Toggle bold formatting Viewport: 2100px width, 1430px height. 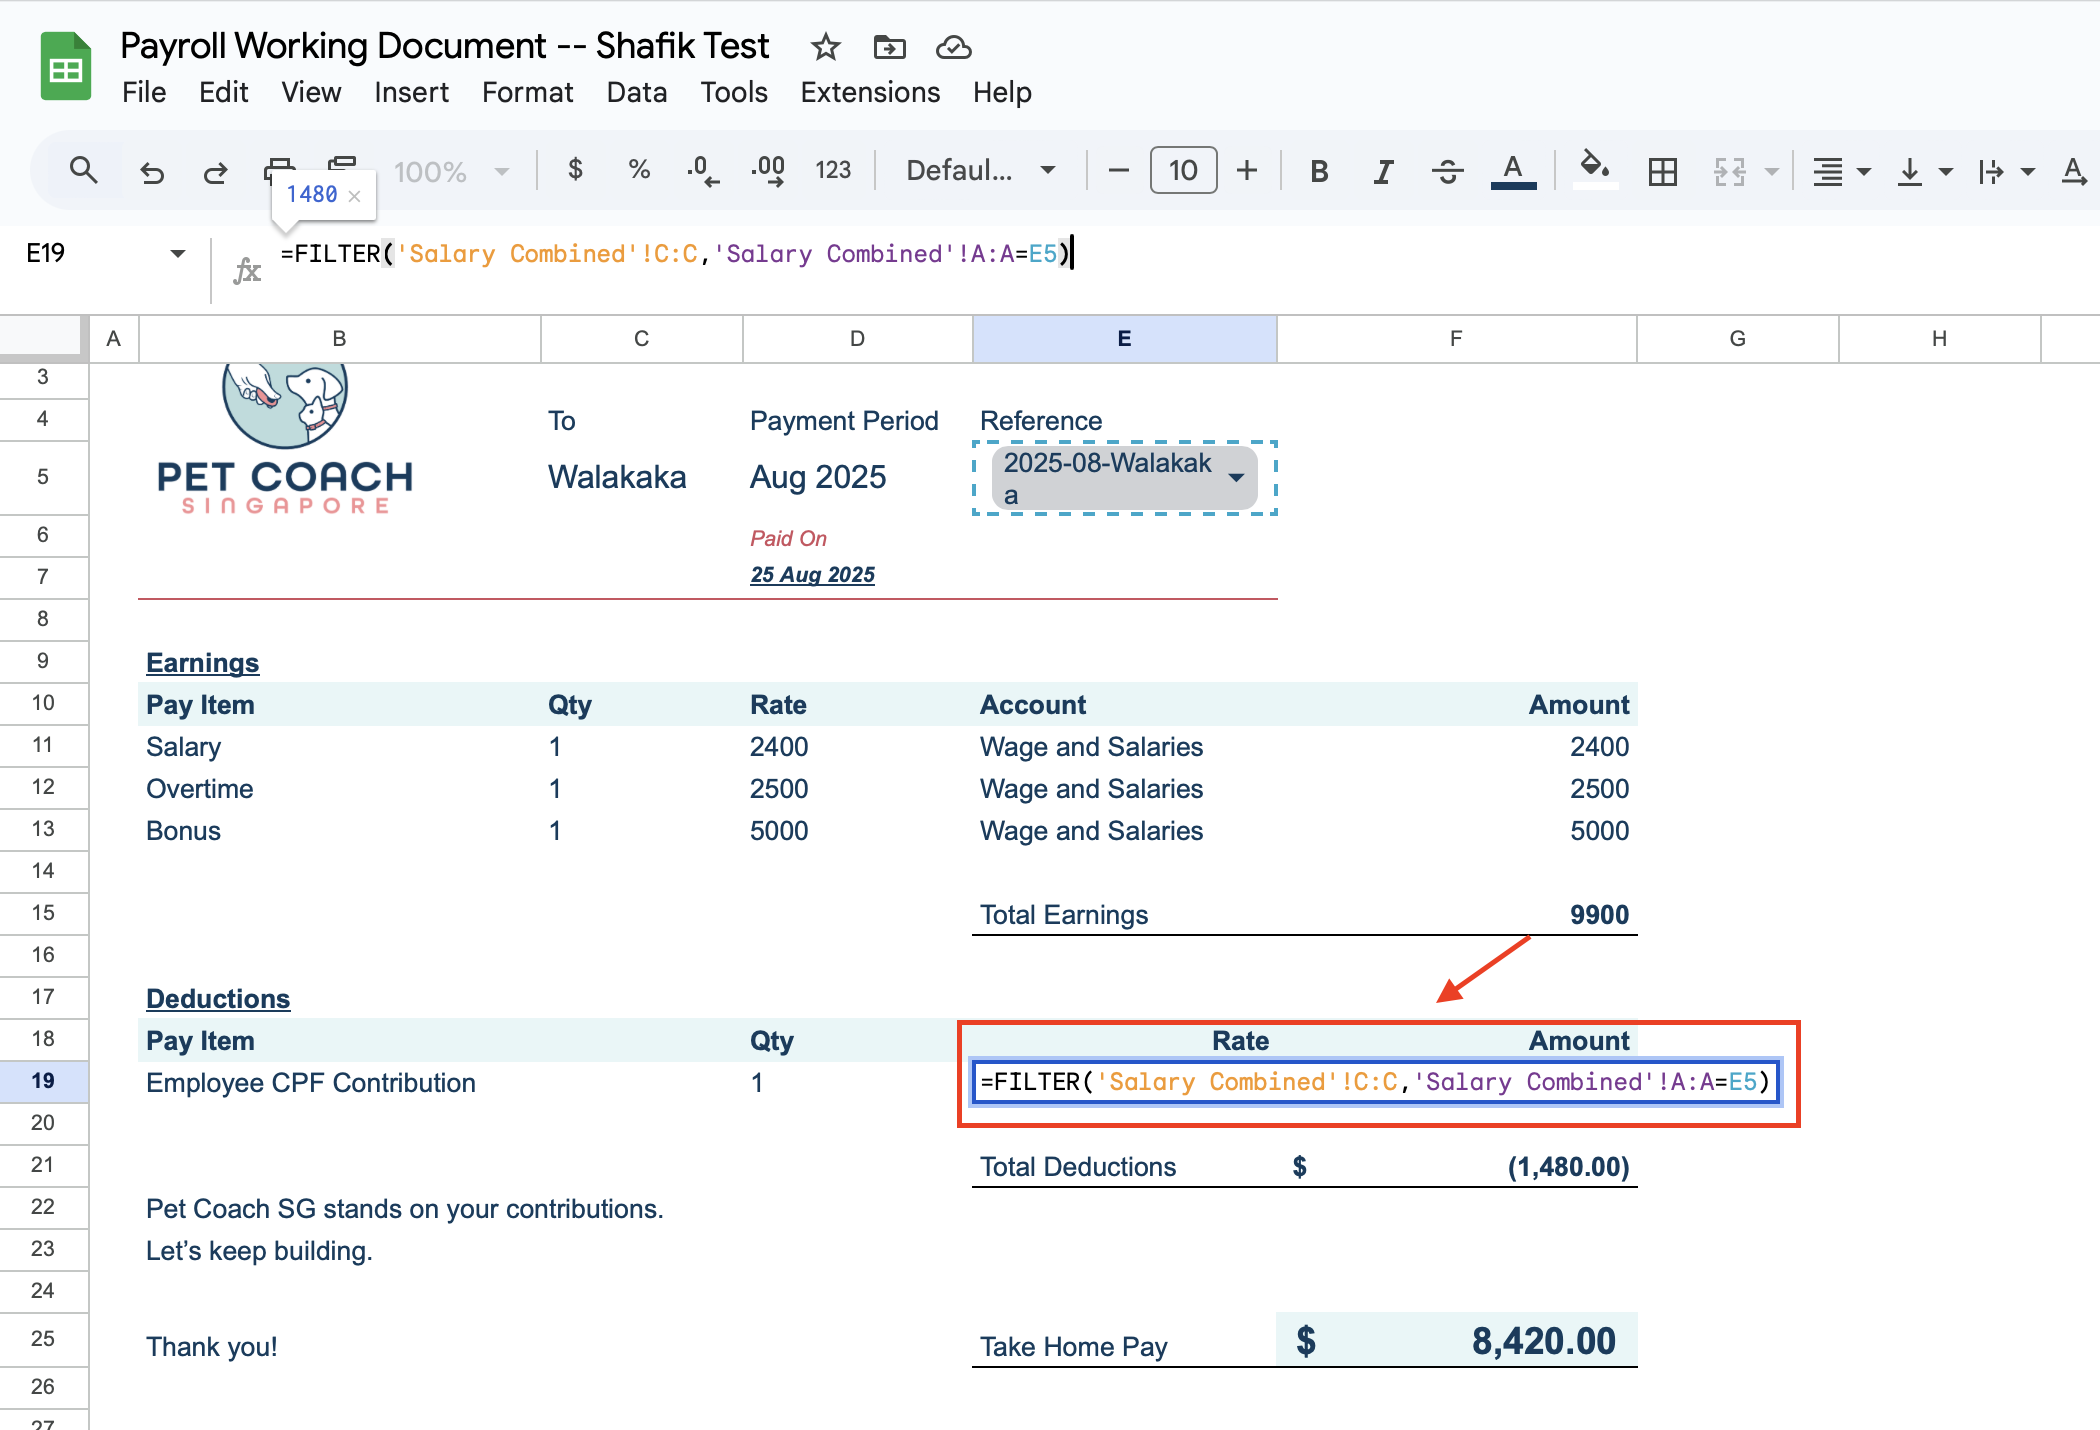(1319, 171)
